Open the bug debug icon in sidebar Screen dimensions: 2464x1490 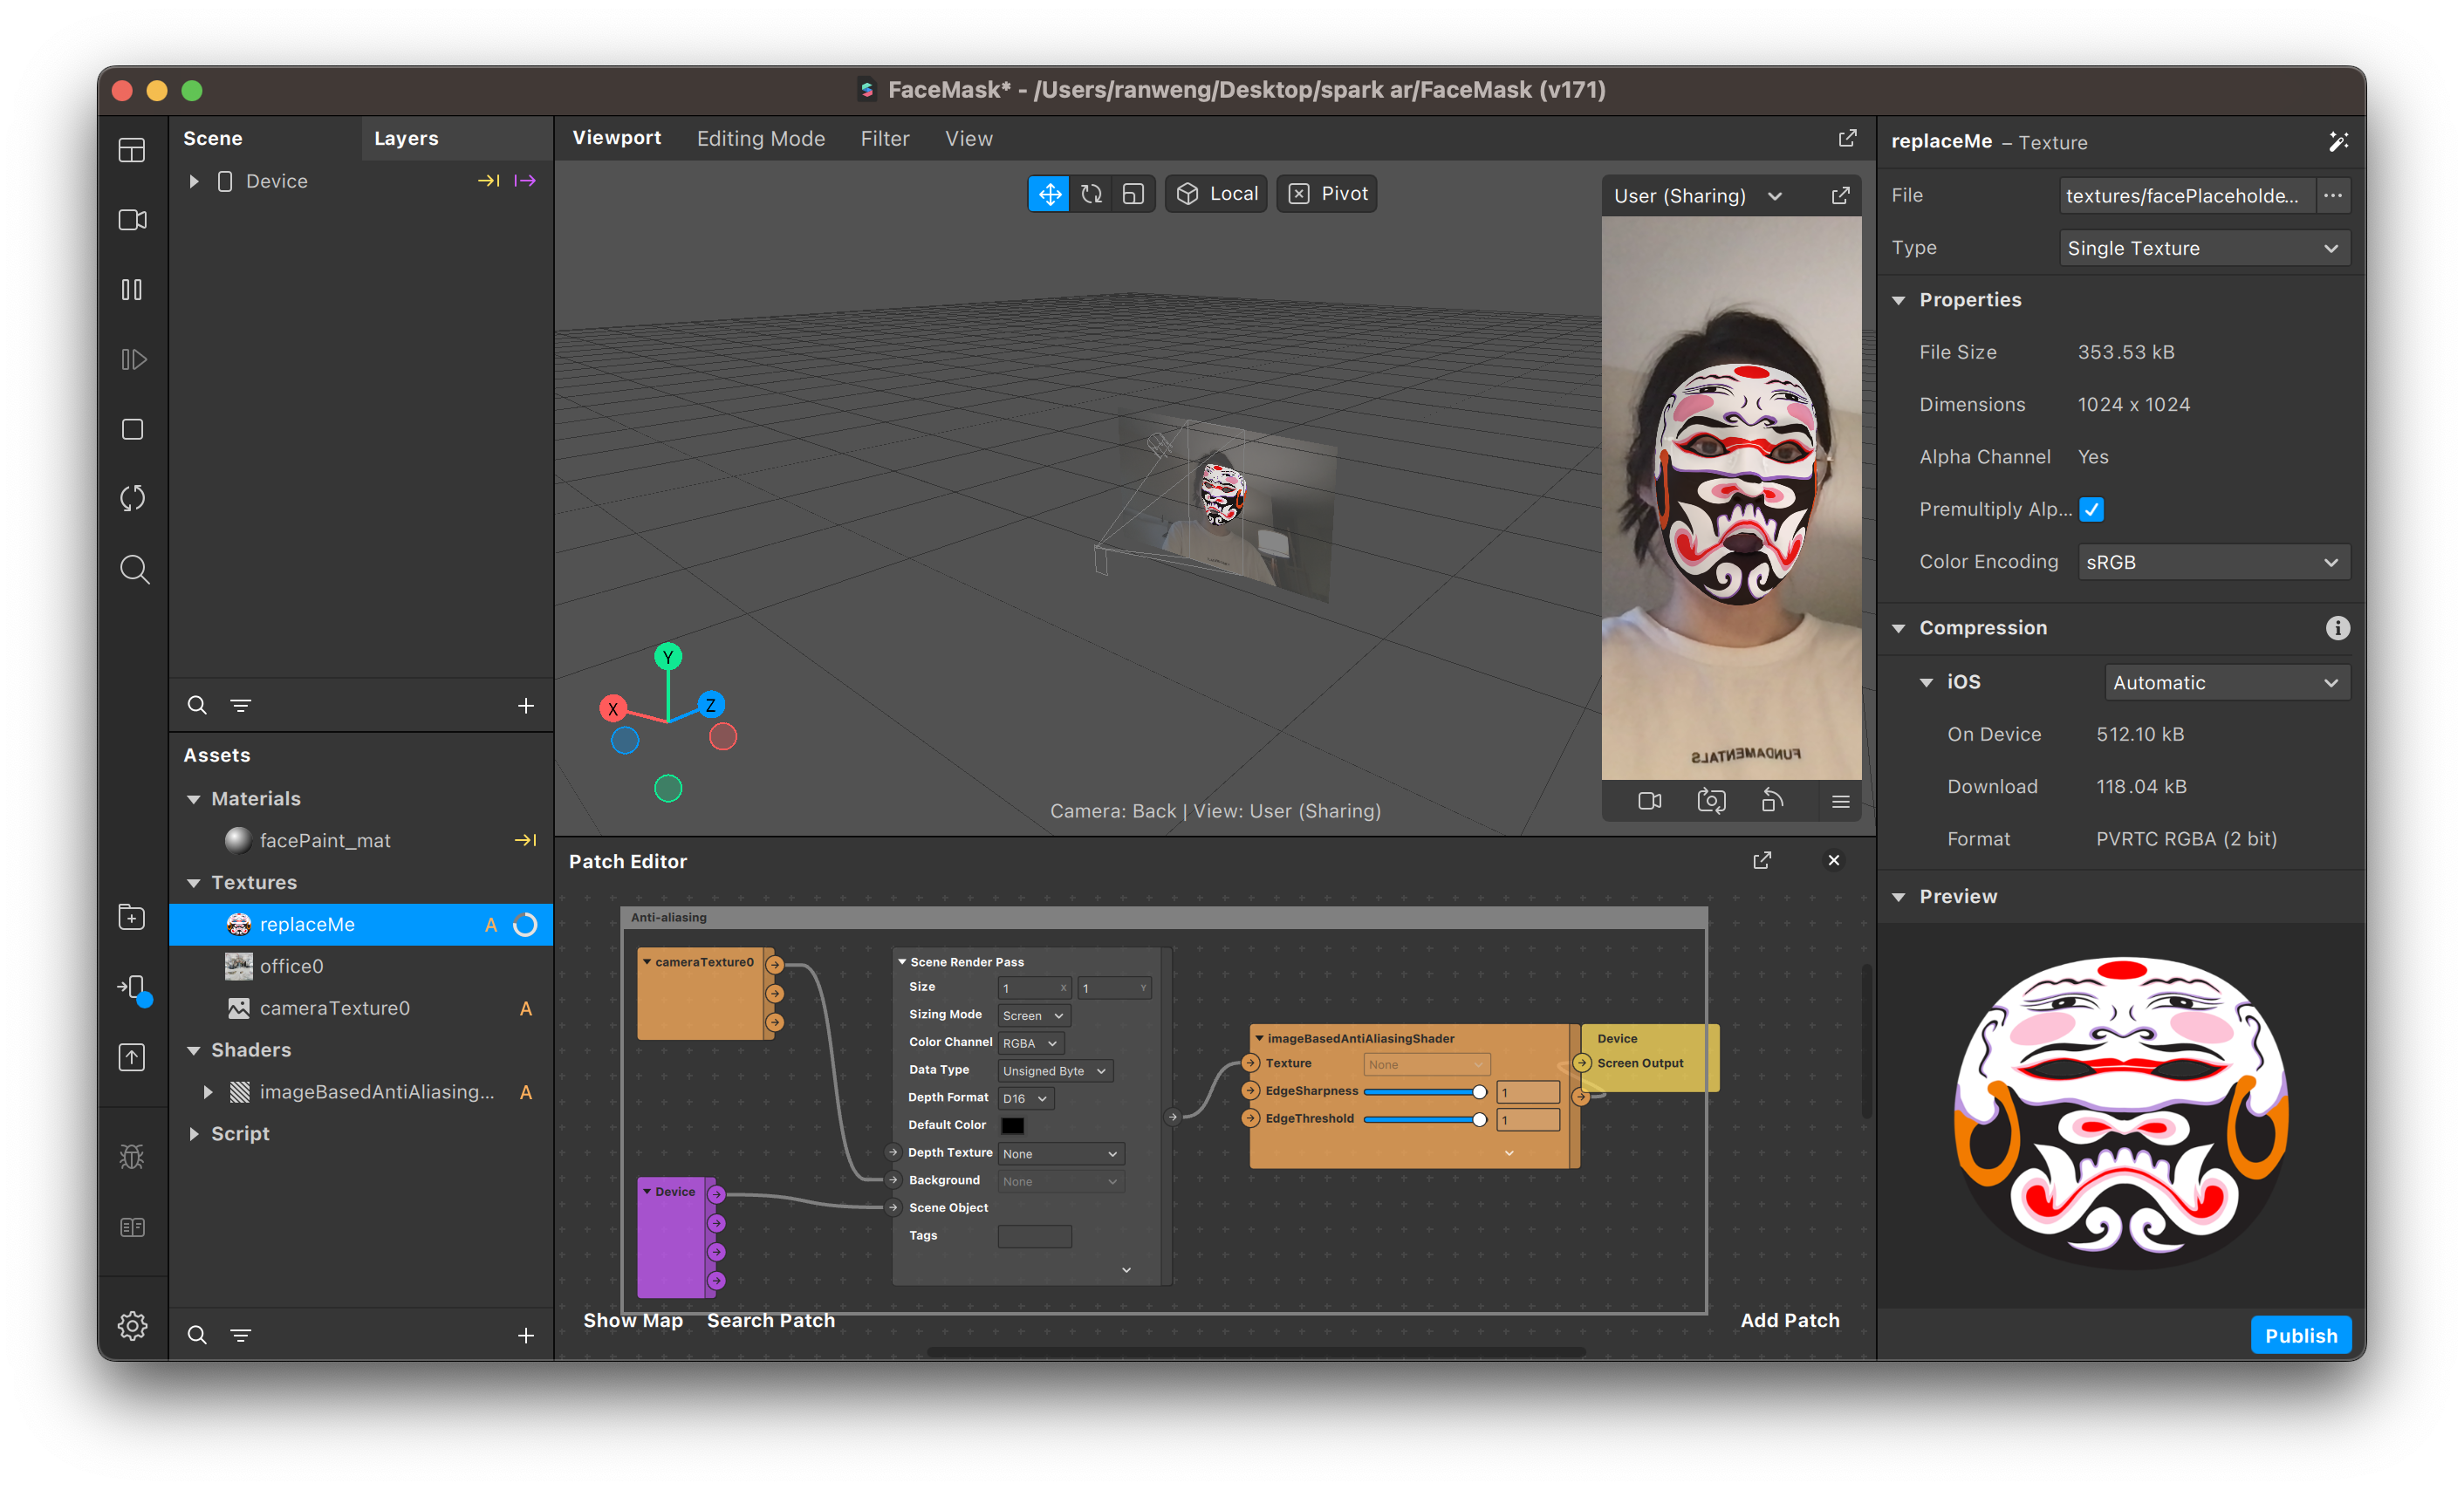click(132, 1157)
